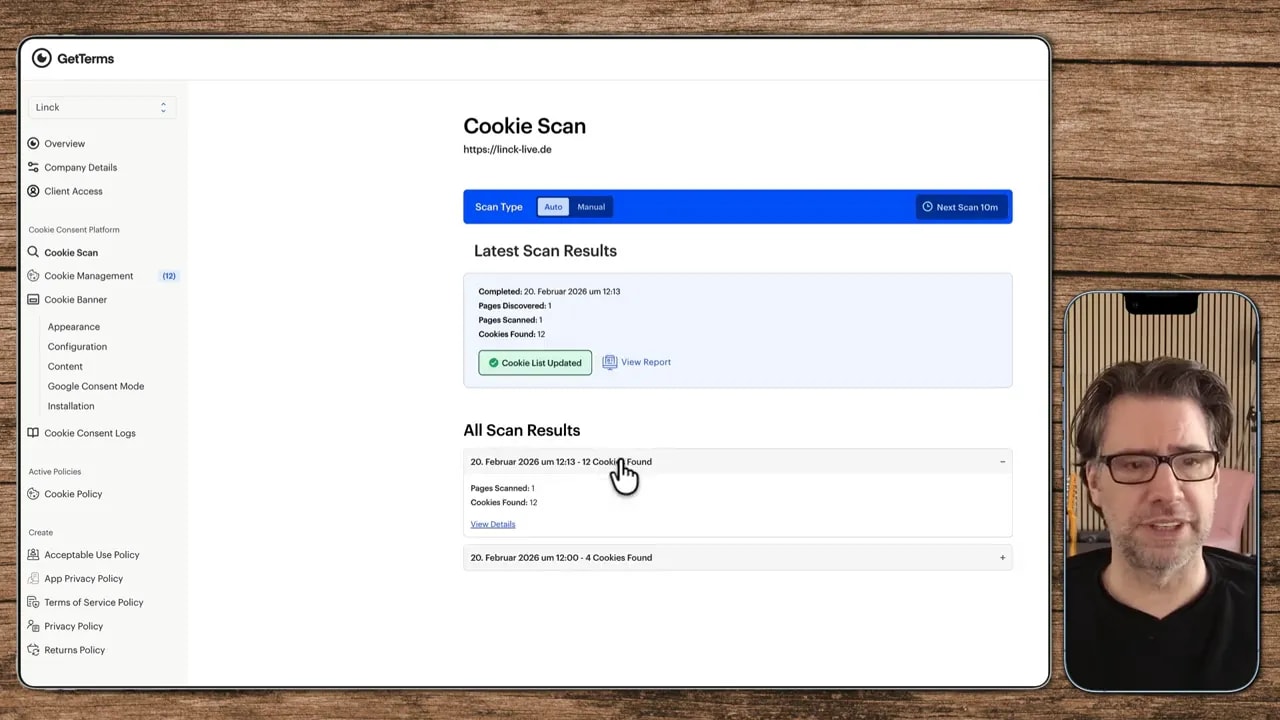
Task: Click the Company Details sidebar icon
Action: 33,167
